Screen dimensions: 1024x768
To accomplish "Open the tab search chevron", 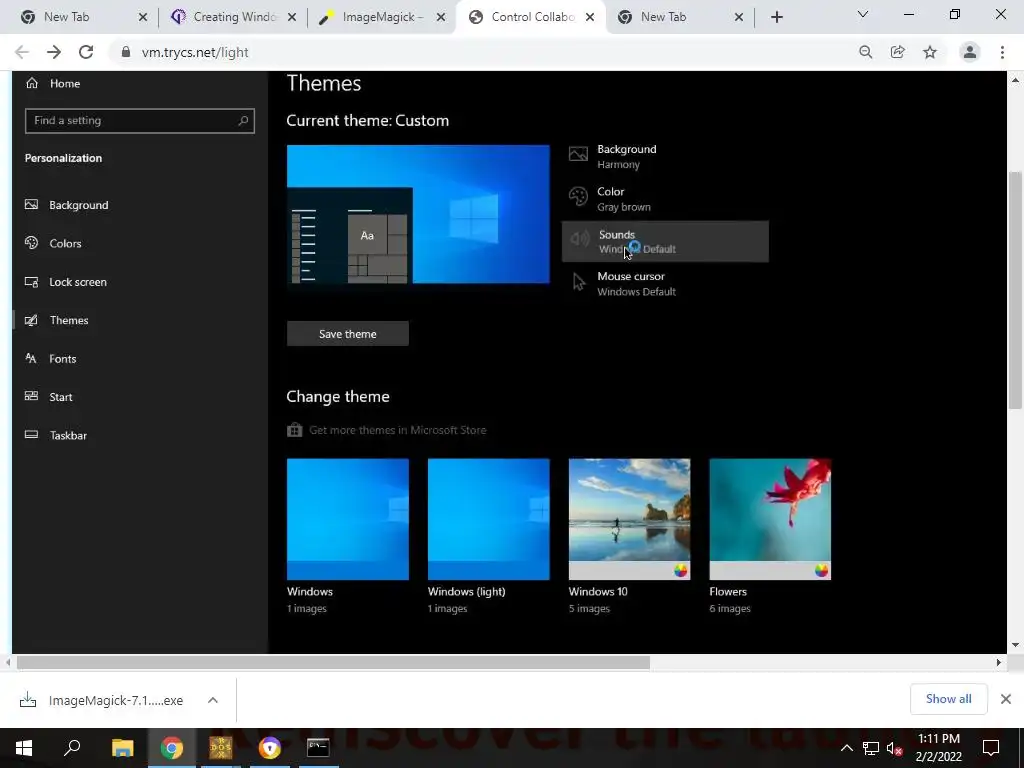I will coord(863,14).
